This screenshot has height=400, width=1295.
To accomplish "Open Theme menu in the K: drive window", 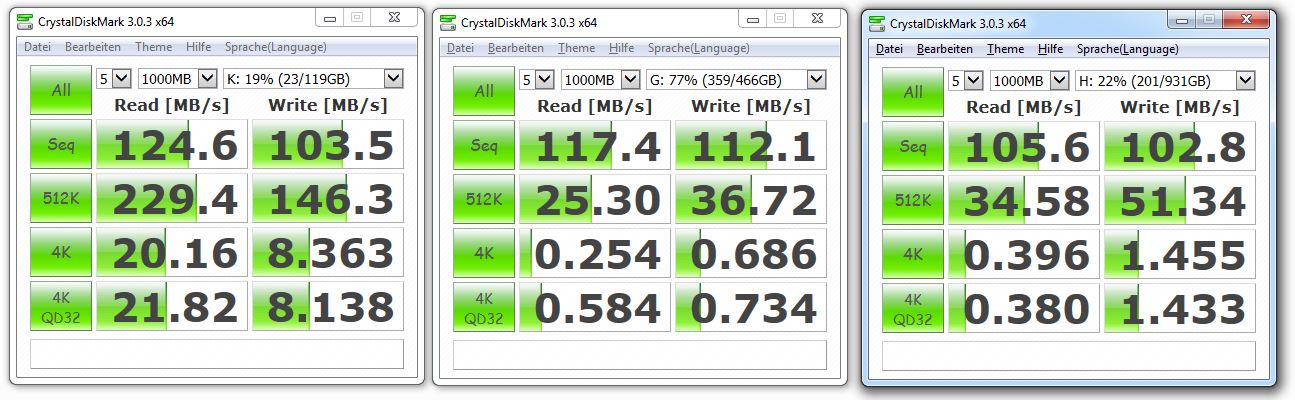I will 153,47.
